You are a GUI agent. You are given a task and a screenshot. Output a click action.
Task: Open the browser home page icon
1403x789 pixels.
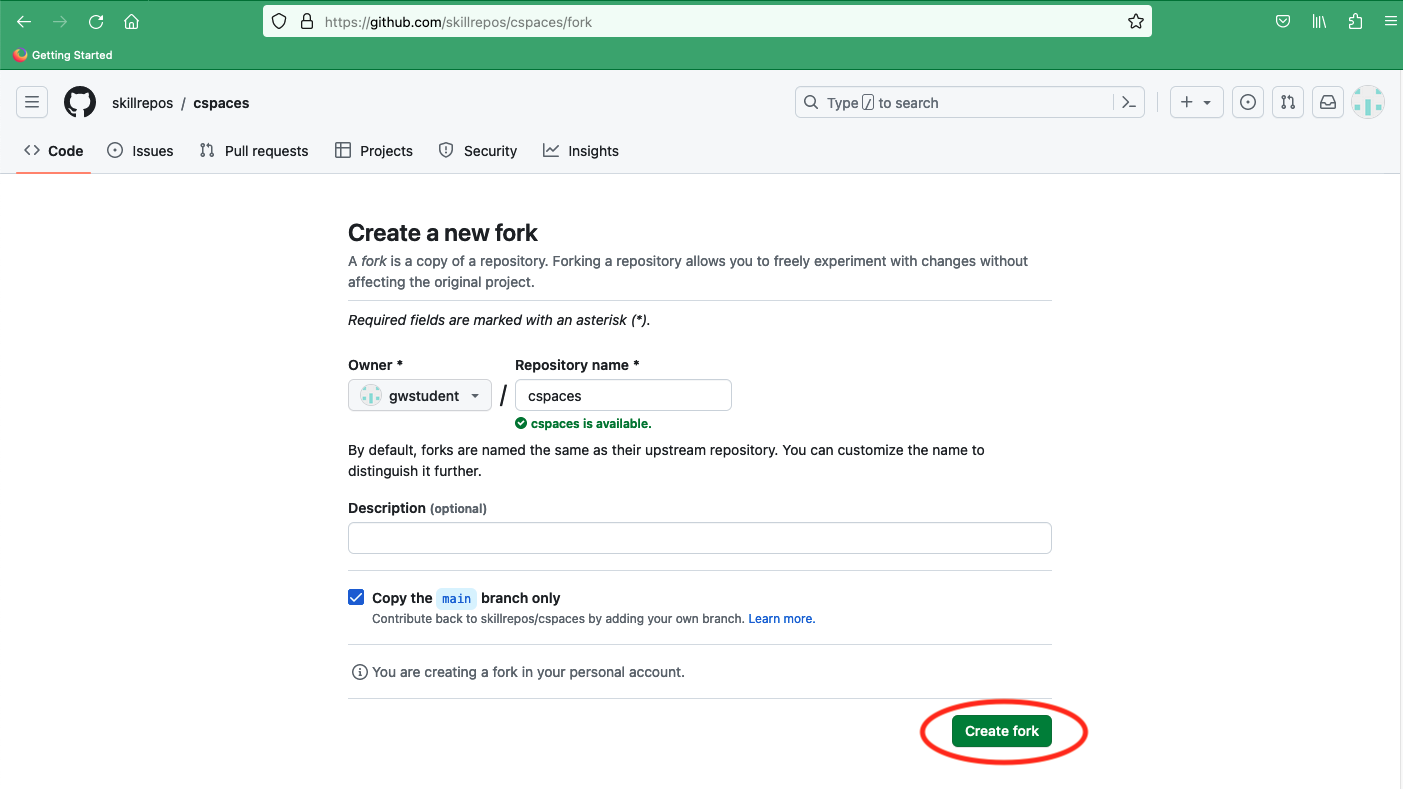coord(131,21)
